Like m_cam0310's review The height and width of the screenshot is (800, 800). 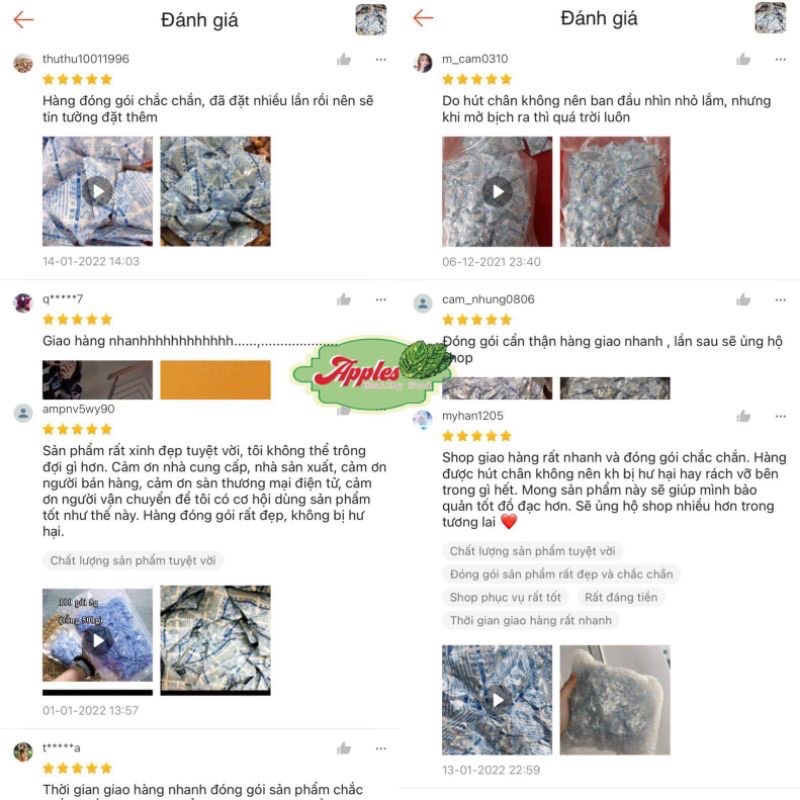point(743,60)
